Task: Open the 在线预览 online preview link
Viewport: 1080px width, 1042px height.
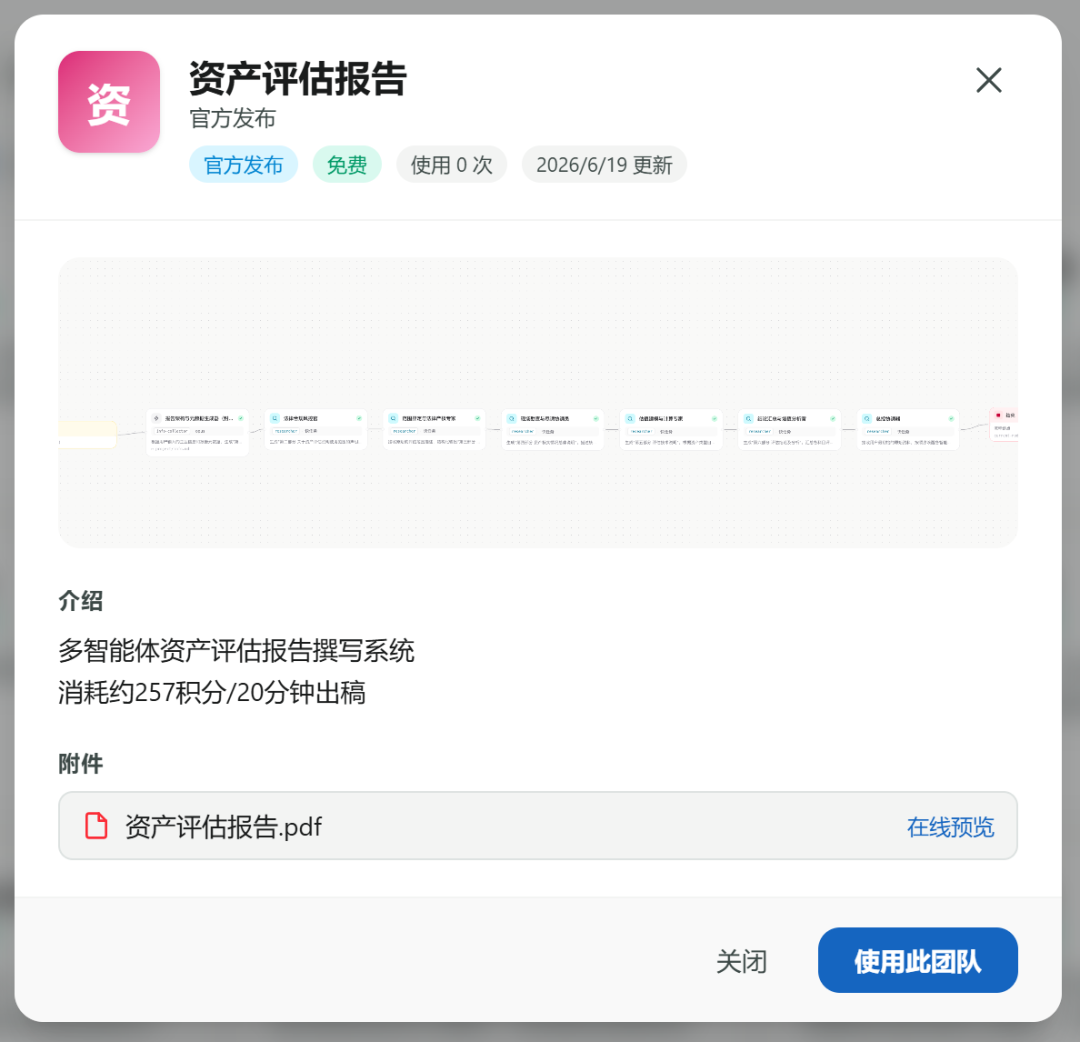Action: (x=950, y=826)
